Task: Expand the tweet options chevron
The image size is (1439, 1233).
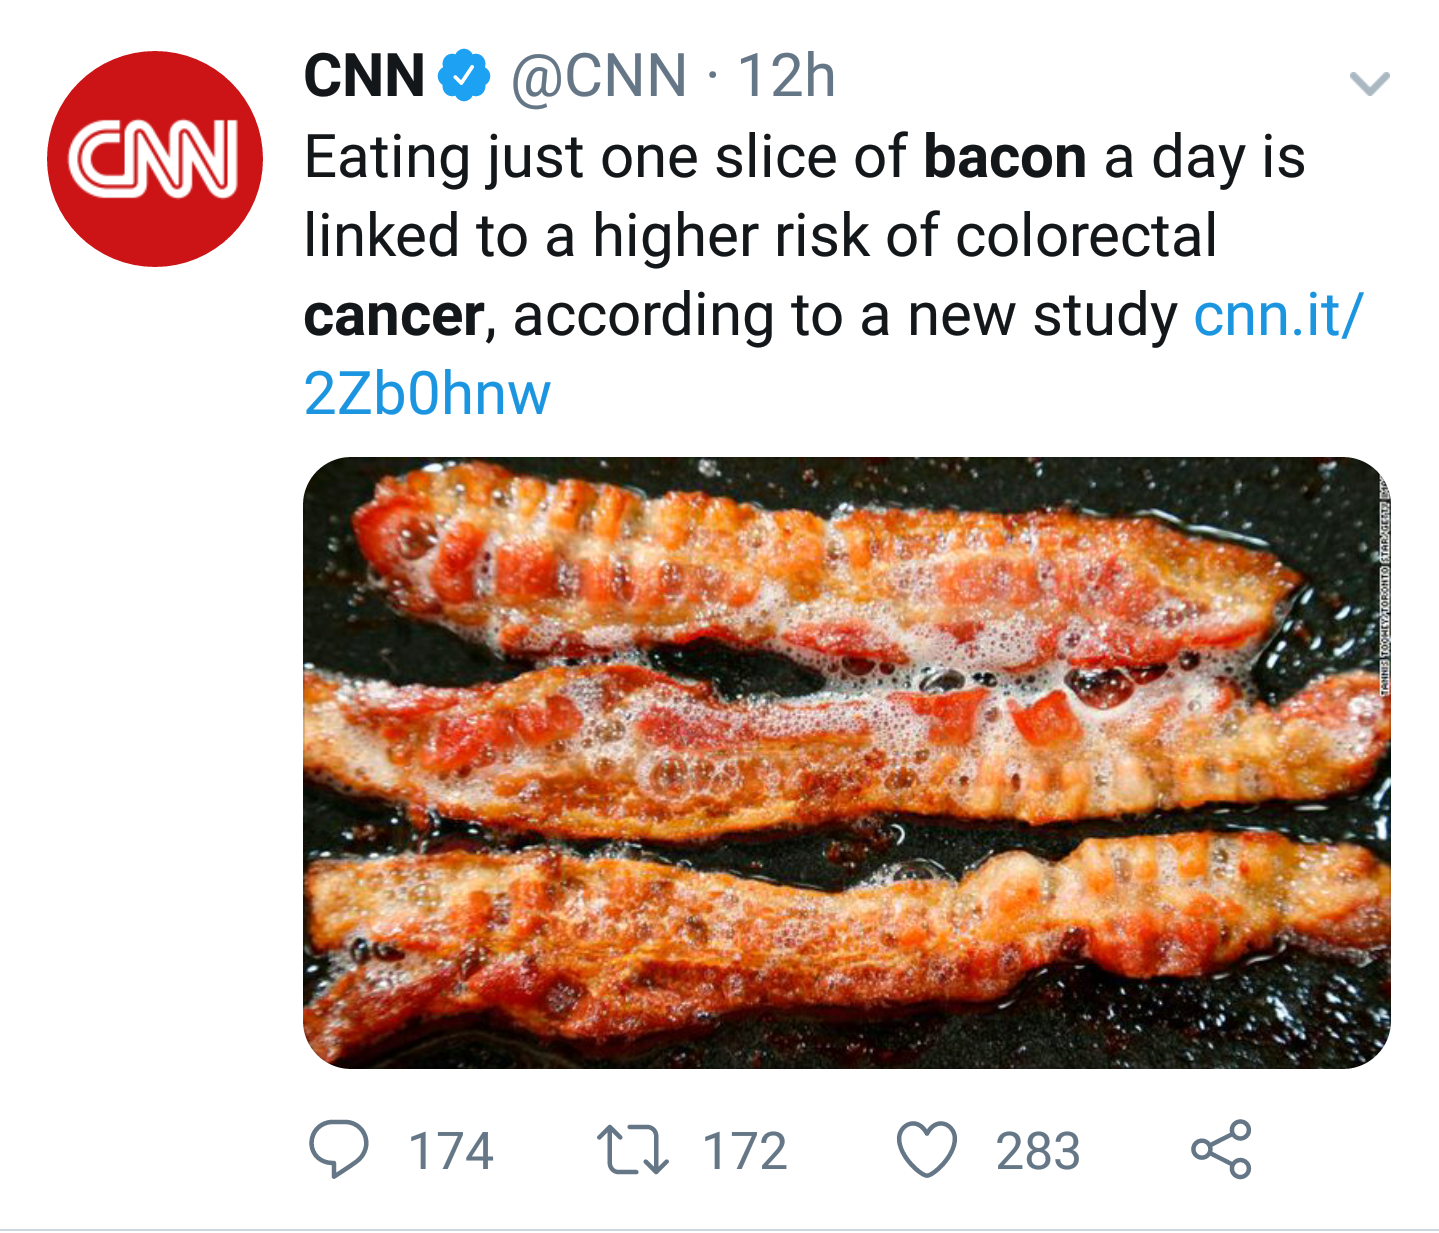Action: 1369,83
